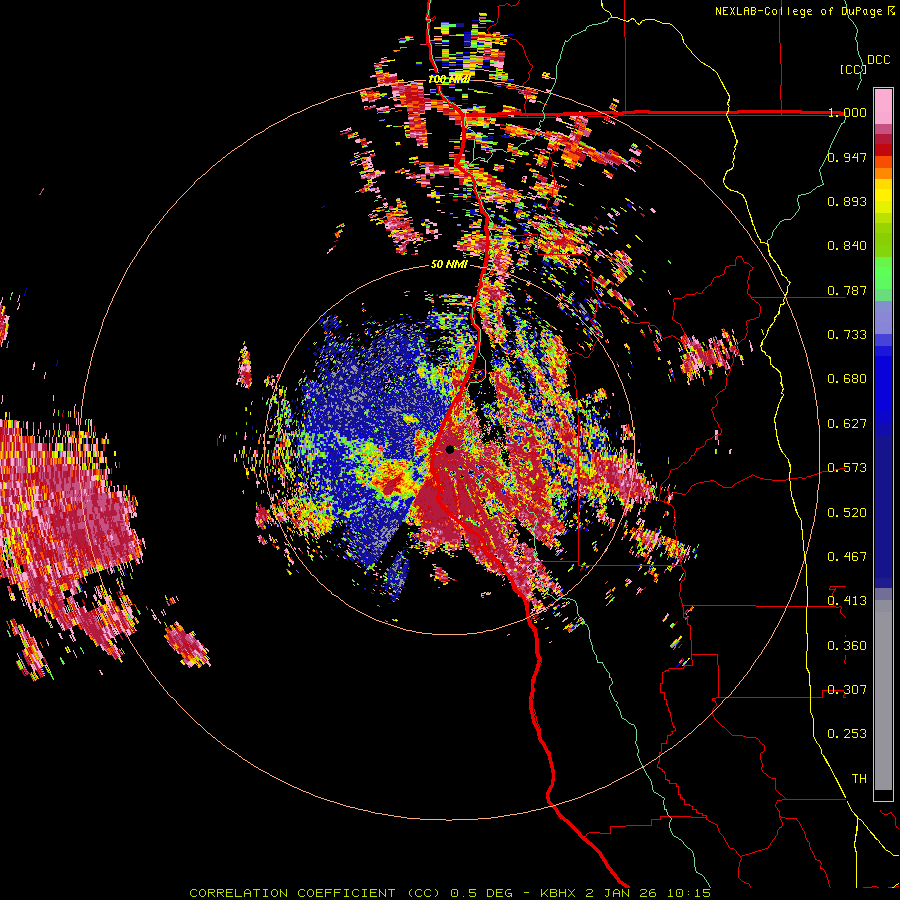The height and width of the screenshot is (900, 900).
Task: Click the 0.947 legend value
Action: (x=847, y=157)
